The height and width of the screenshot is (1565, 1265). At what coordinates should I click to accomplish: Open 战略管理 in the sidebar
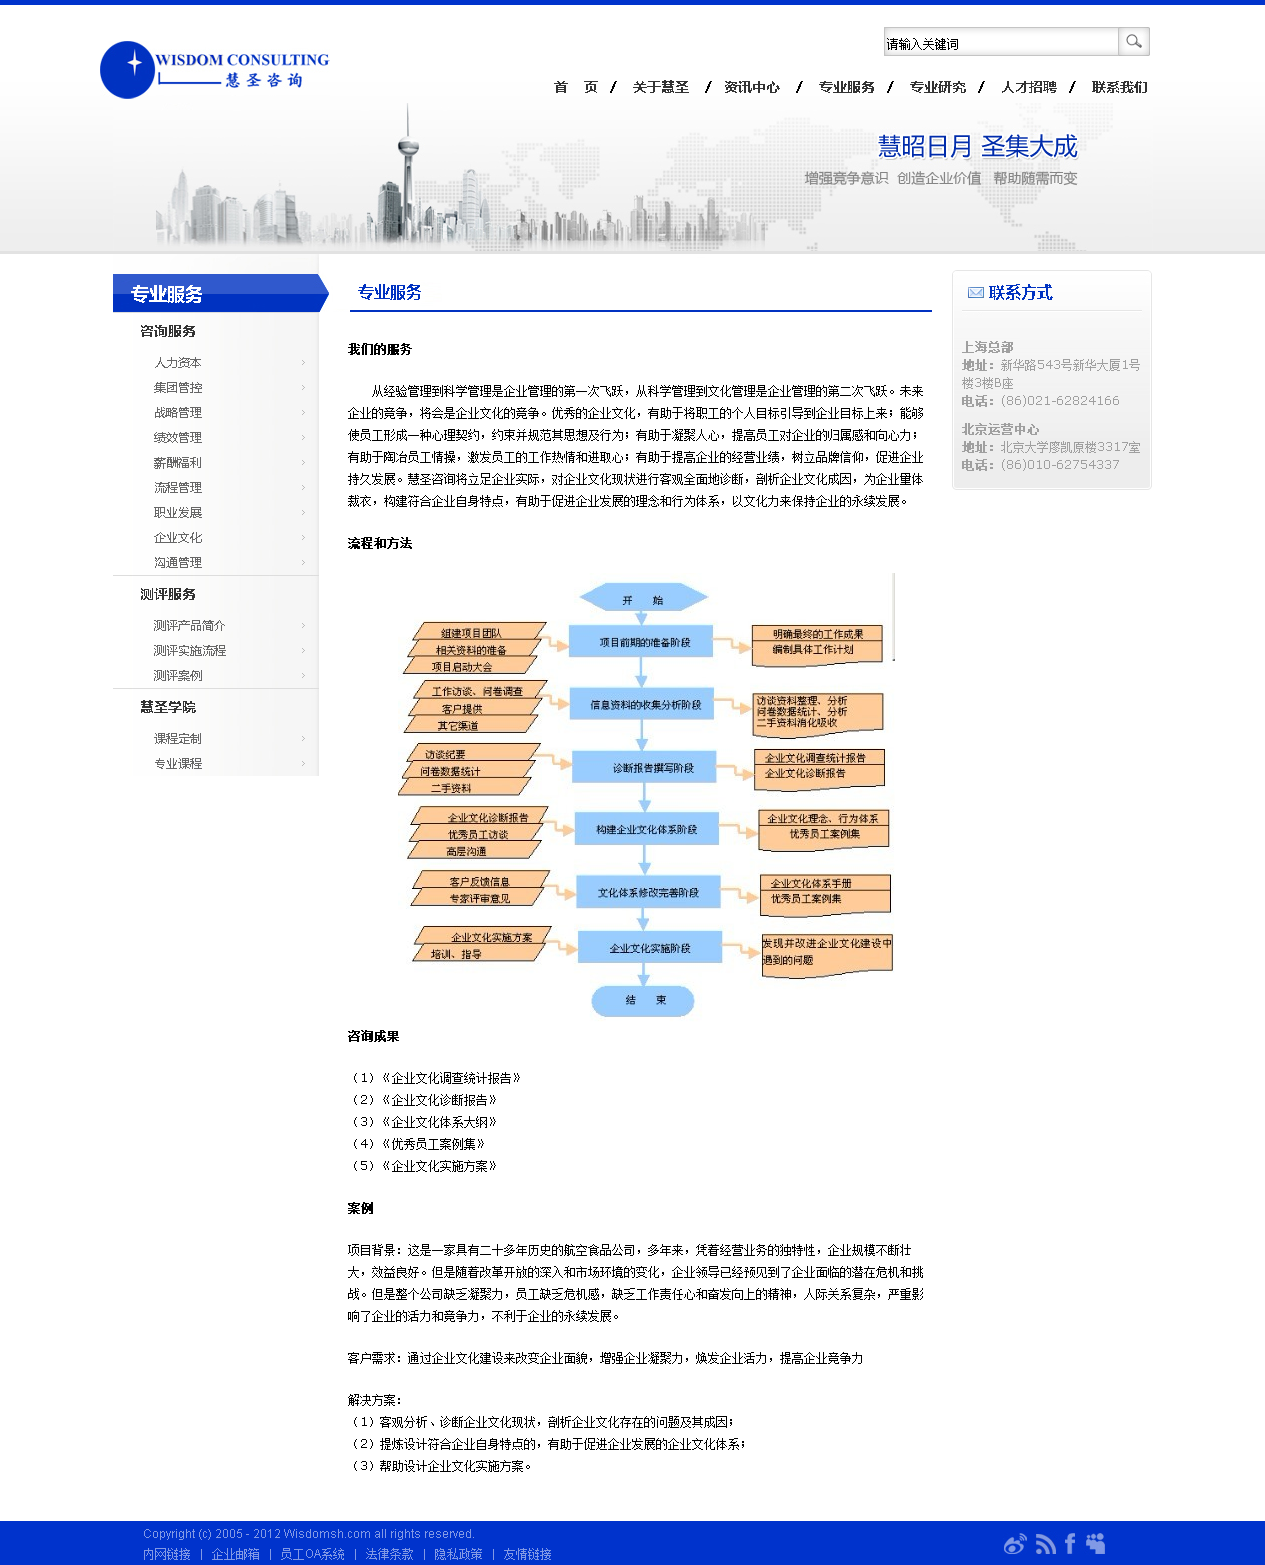point(178,413)
